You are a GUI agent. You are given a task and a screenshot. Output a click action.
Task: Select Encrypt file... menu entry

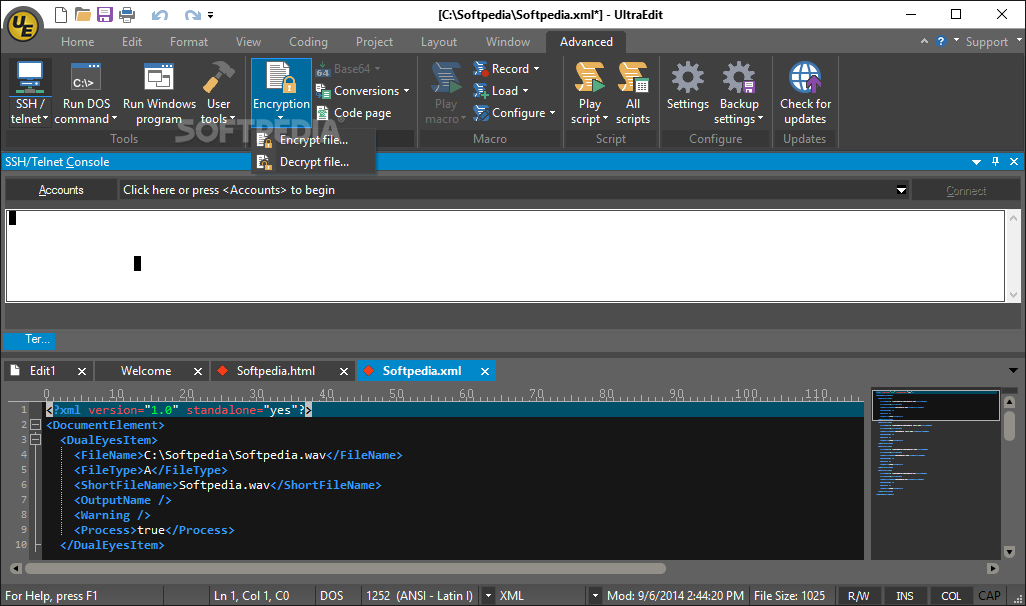point(313,139)
